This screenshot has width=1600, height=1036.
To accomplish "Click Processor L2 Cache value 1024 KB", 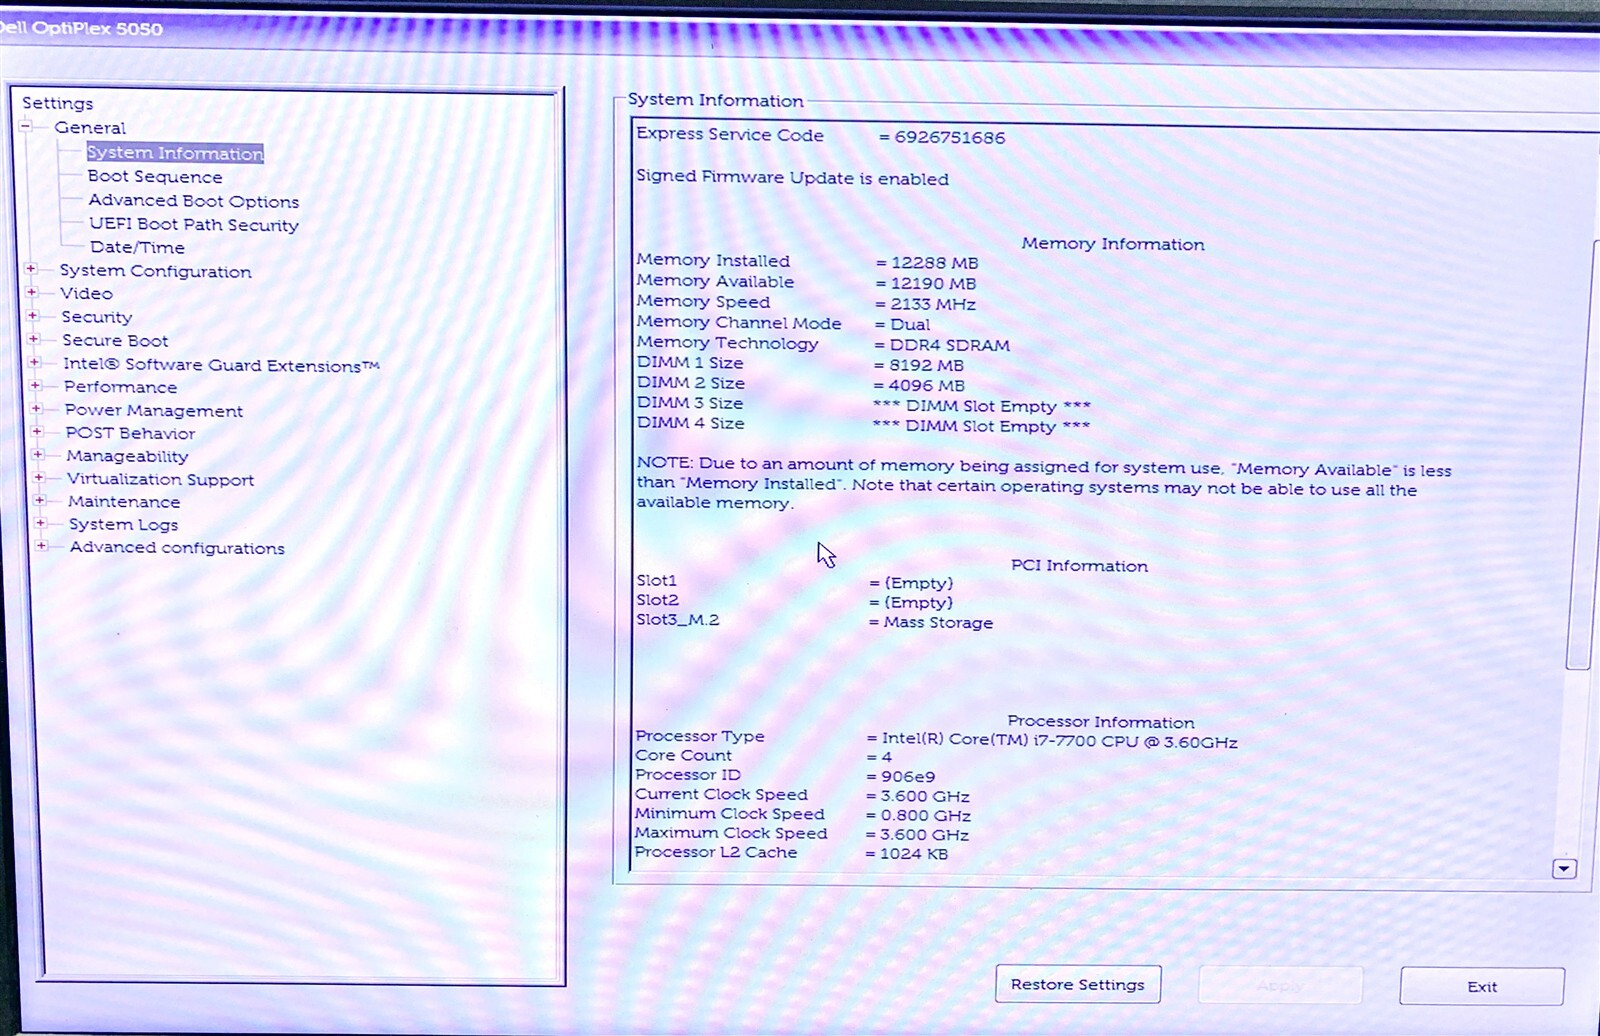I will [913, 854].
